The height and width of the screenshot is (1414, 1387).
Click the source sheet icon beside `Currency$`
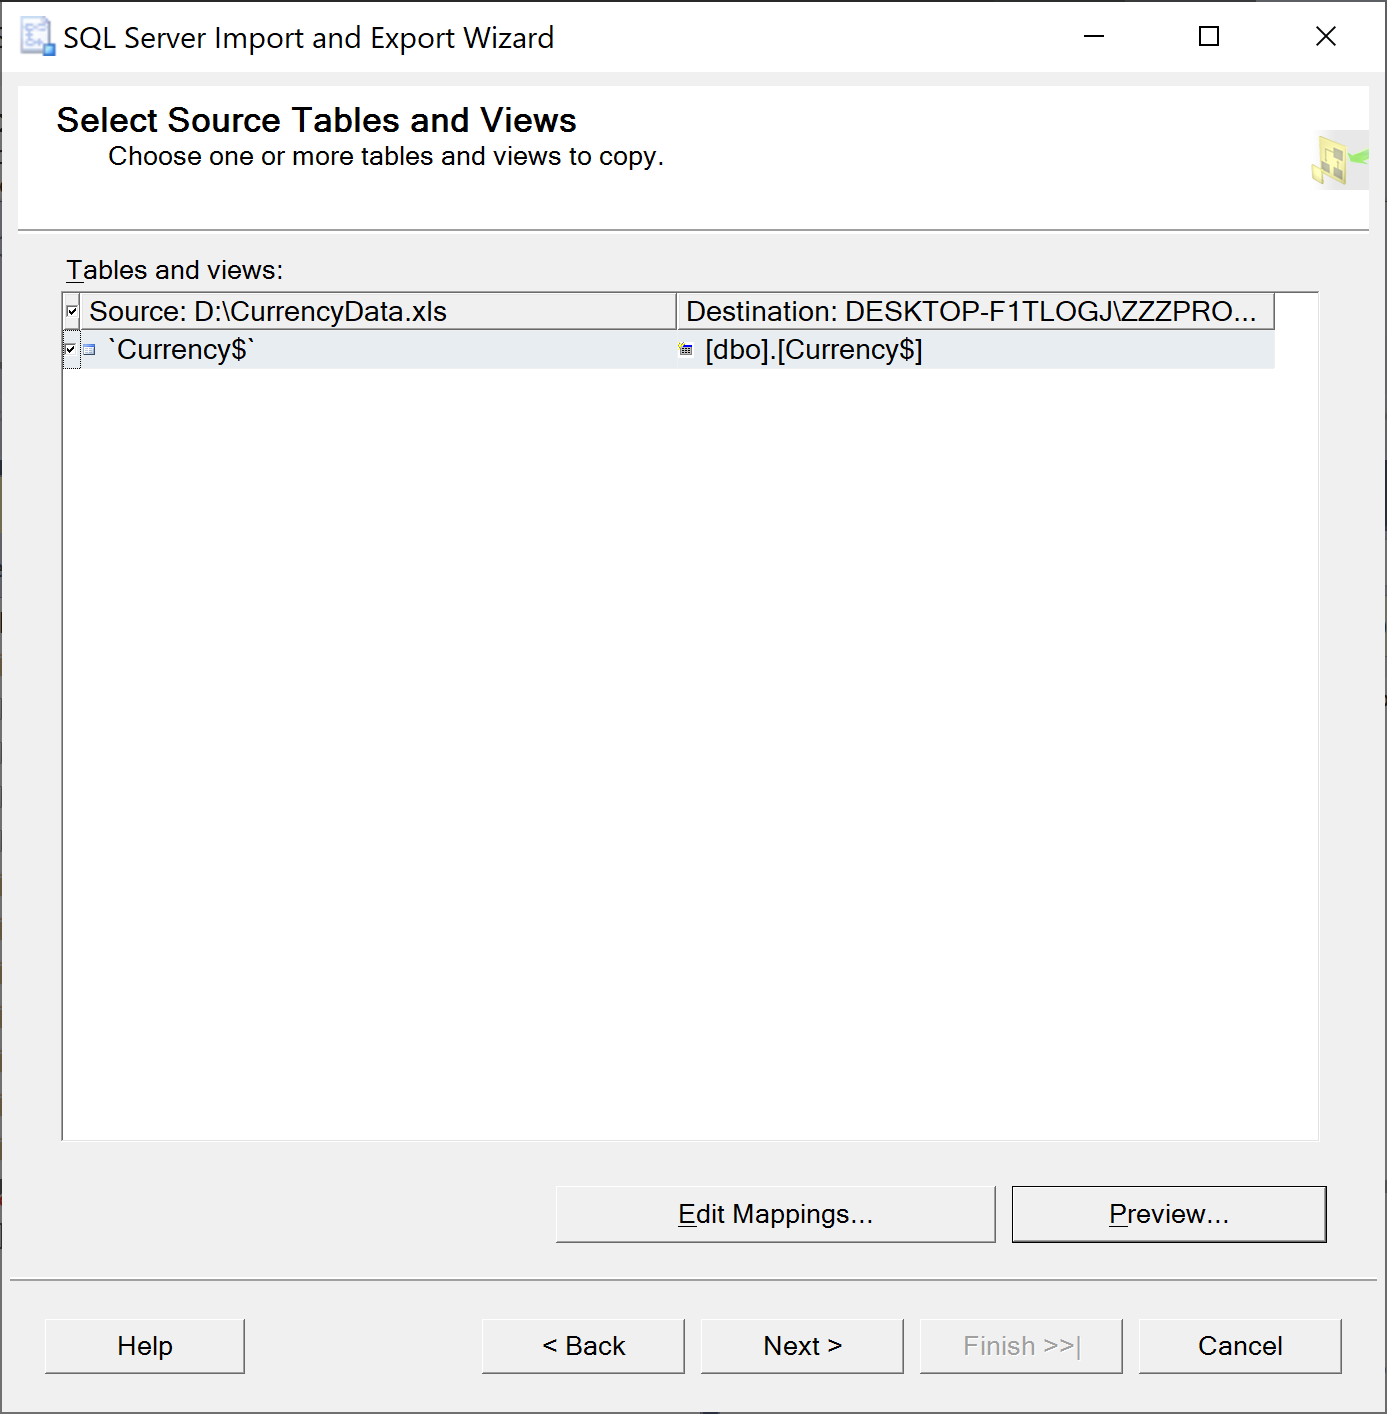[x=89, y=350]
